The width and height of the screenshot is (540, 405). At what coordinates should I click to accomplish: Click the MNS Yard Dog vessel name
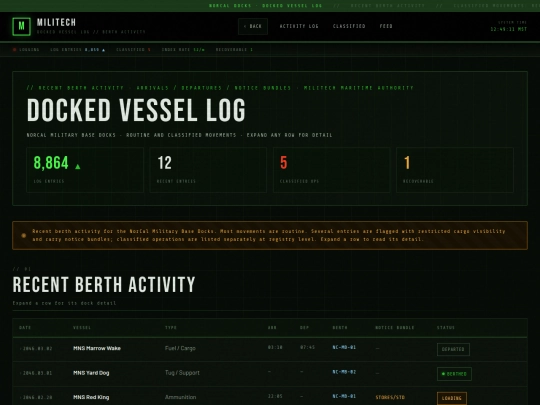pyautogui.click(x=91, y=373)
